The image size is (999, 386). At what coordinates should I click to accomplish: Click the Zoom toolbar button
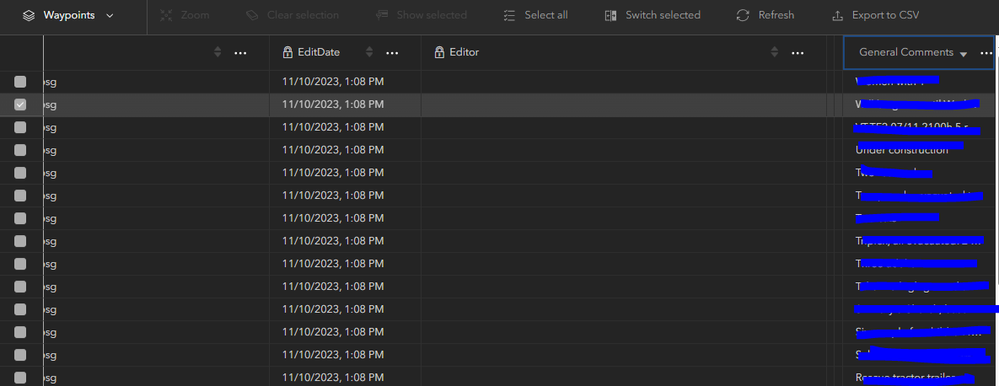point(184,15)
